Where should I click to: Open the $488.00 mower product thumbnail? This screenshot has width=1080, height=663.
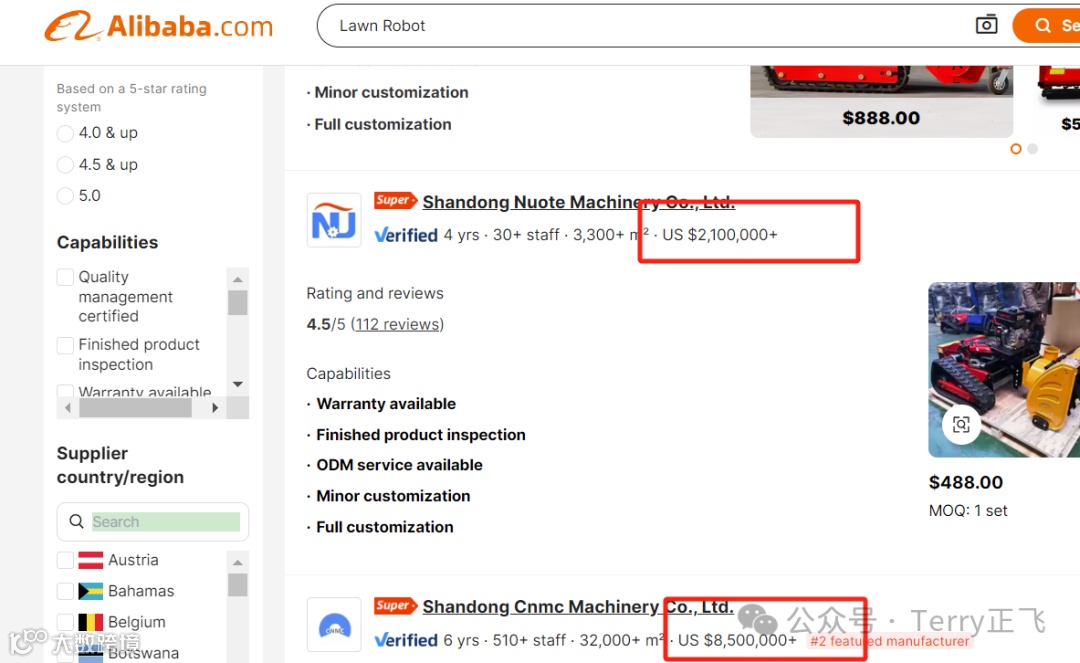(1004, 370)
